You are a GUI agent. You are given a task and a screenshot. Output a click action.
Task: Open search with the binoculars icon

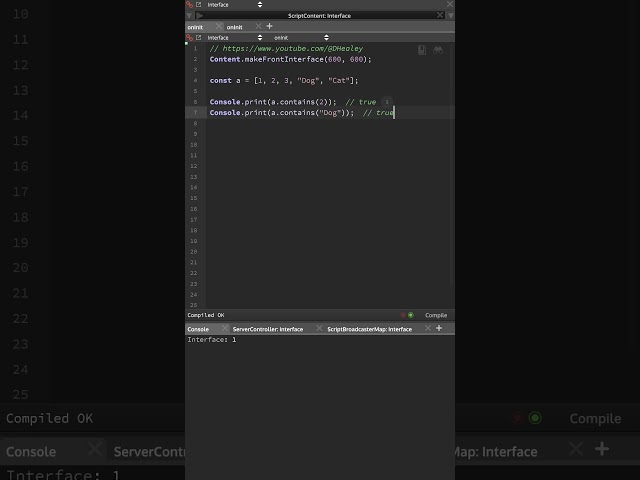point(438,50)
